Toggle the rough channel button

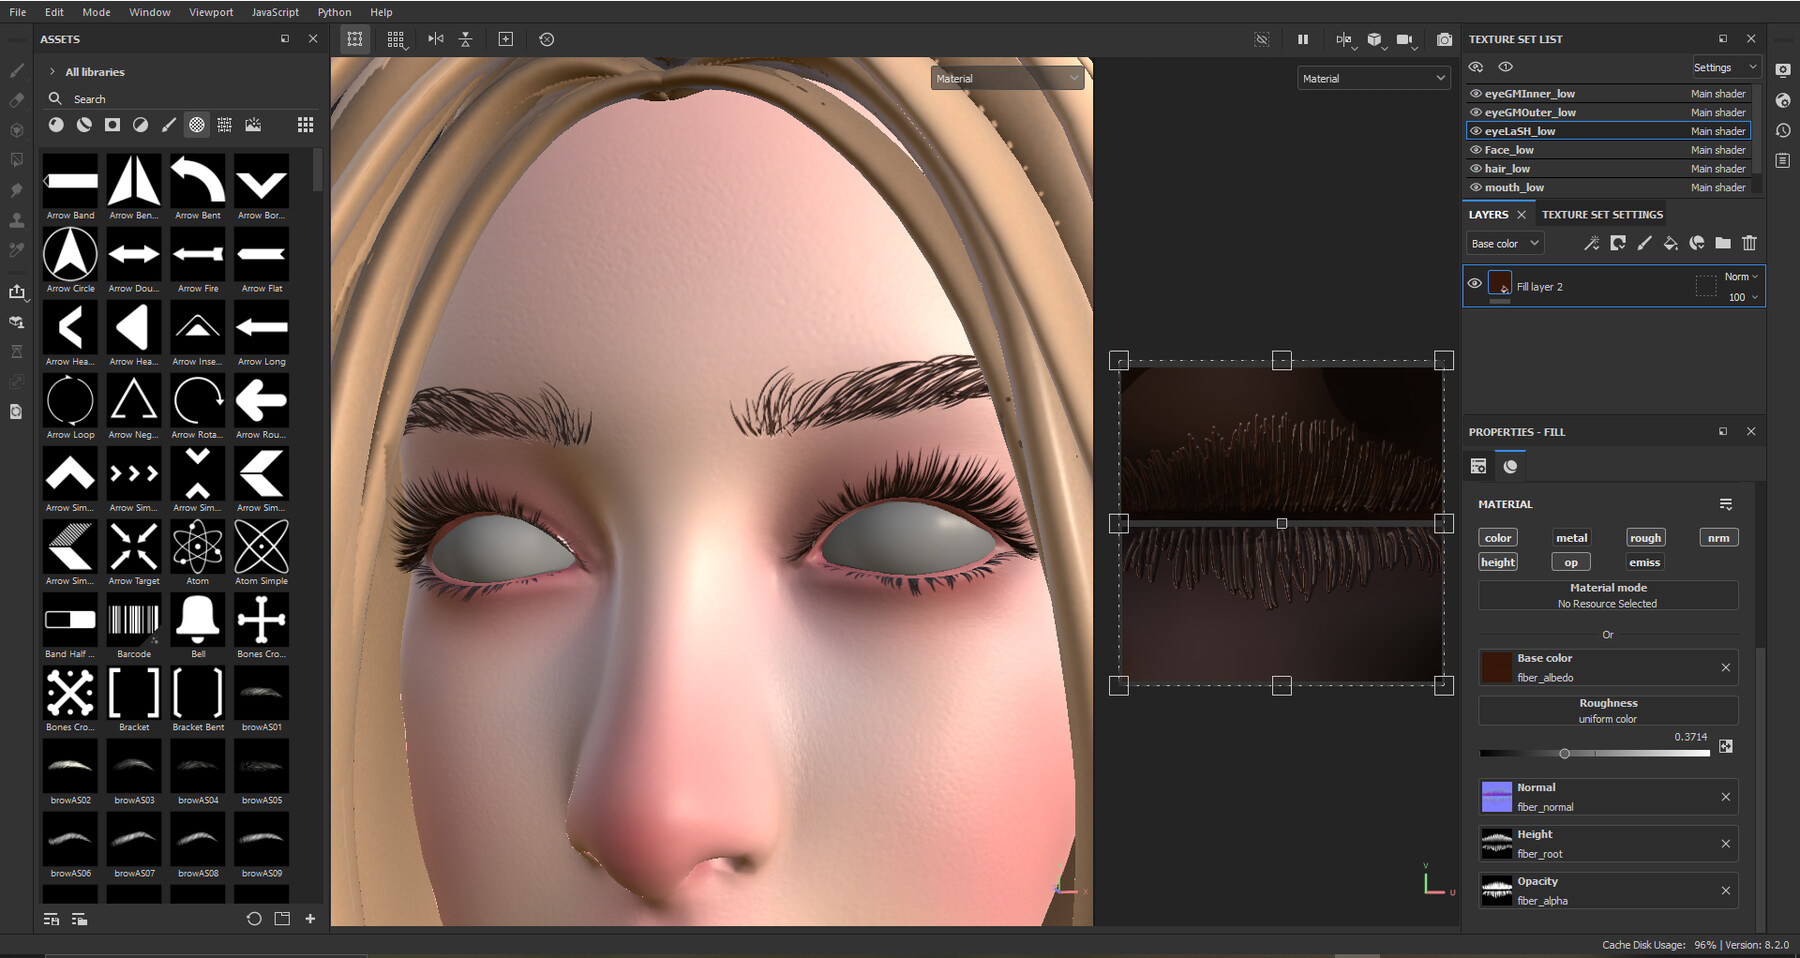(x=1645, y=538)
